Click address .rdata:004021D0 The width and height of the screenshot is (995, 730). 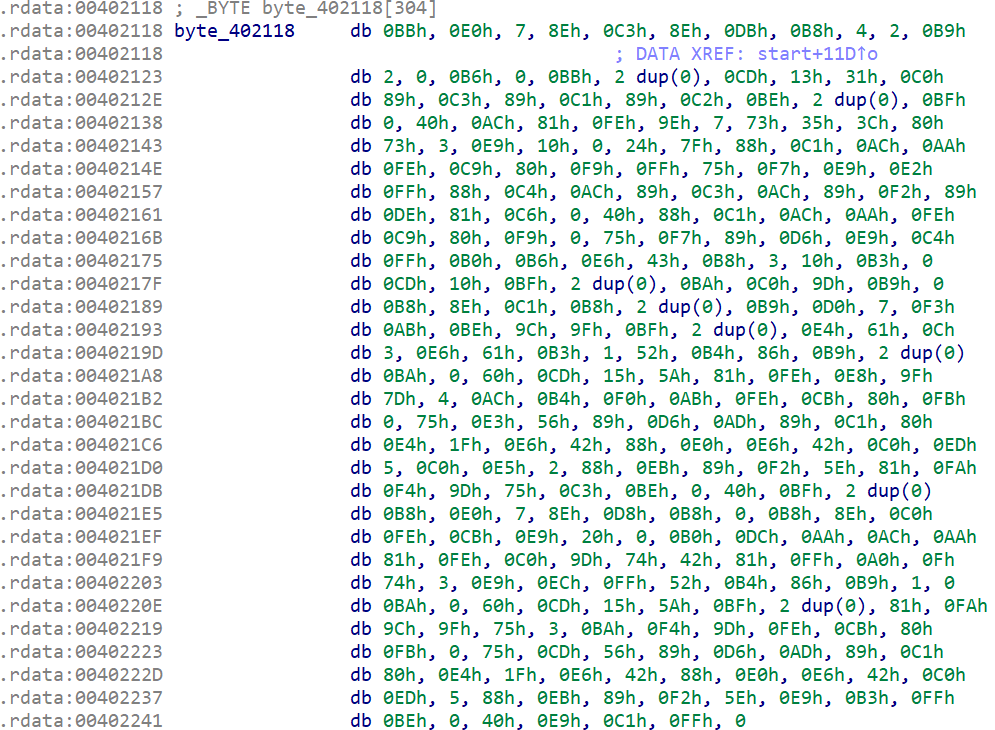click(x=81, y=468)
